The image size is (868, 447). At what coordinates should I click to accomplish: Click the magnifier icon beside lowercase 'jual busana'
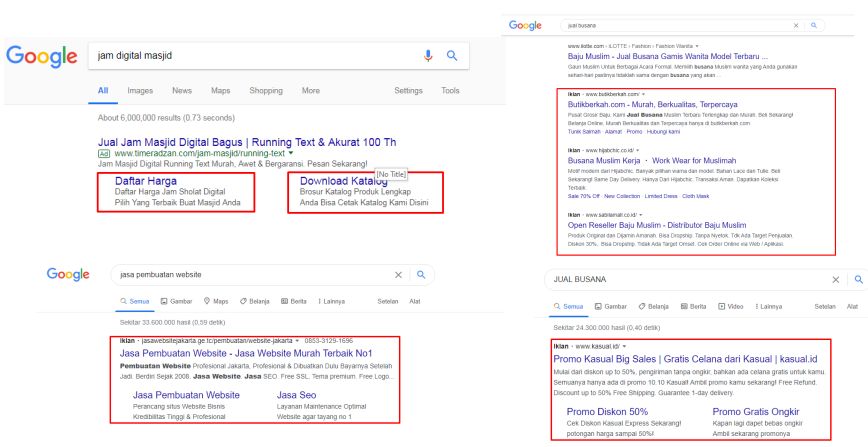(814, 25)
